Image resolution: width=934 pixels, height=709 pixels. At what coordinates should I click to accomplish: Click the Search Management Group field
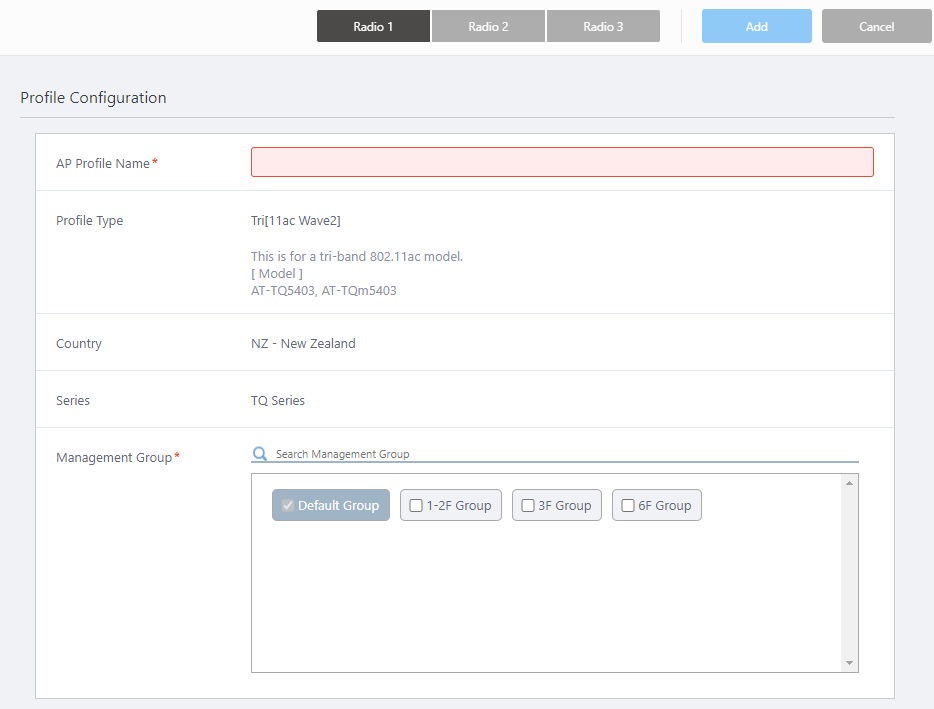pyautogui.click(x=560, y=454)
